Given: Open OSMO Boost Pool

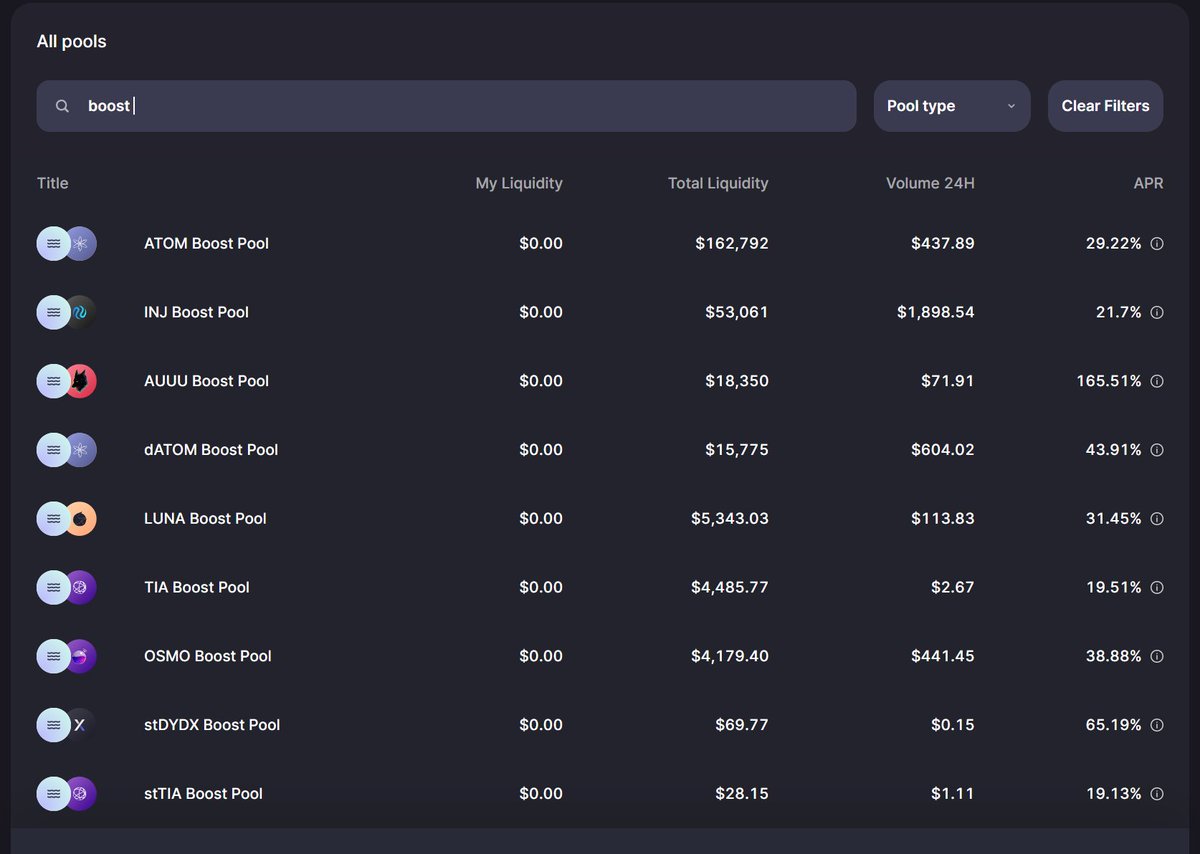Looking at the screenshot, I should (x=208, y=656).
